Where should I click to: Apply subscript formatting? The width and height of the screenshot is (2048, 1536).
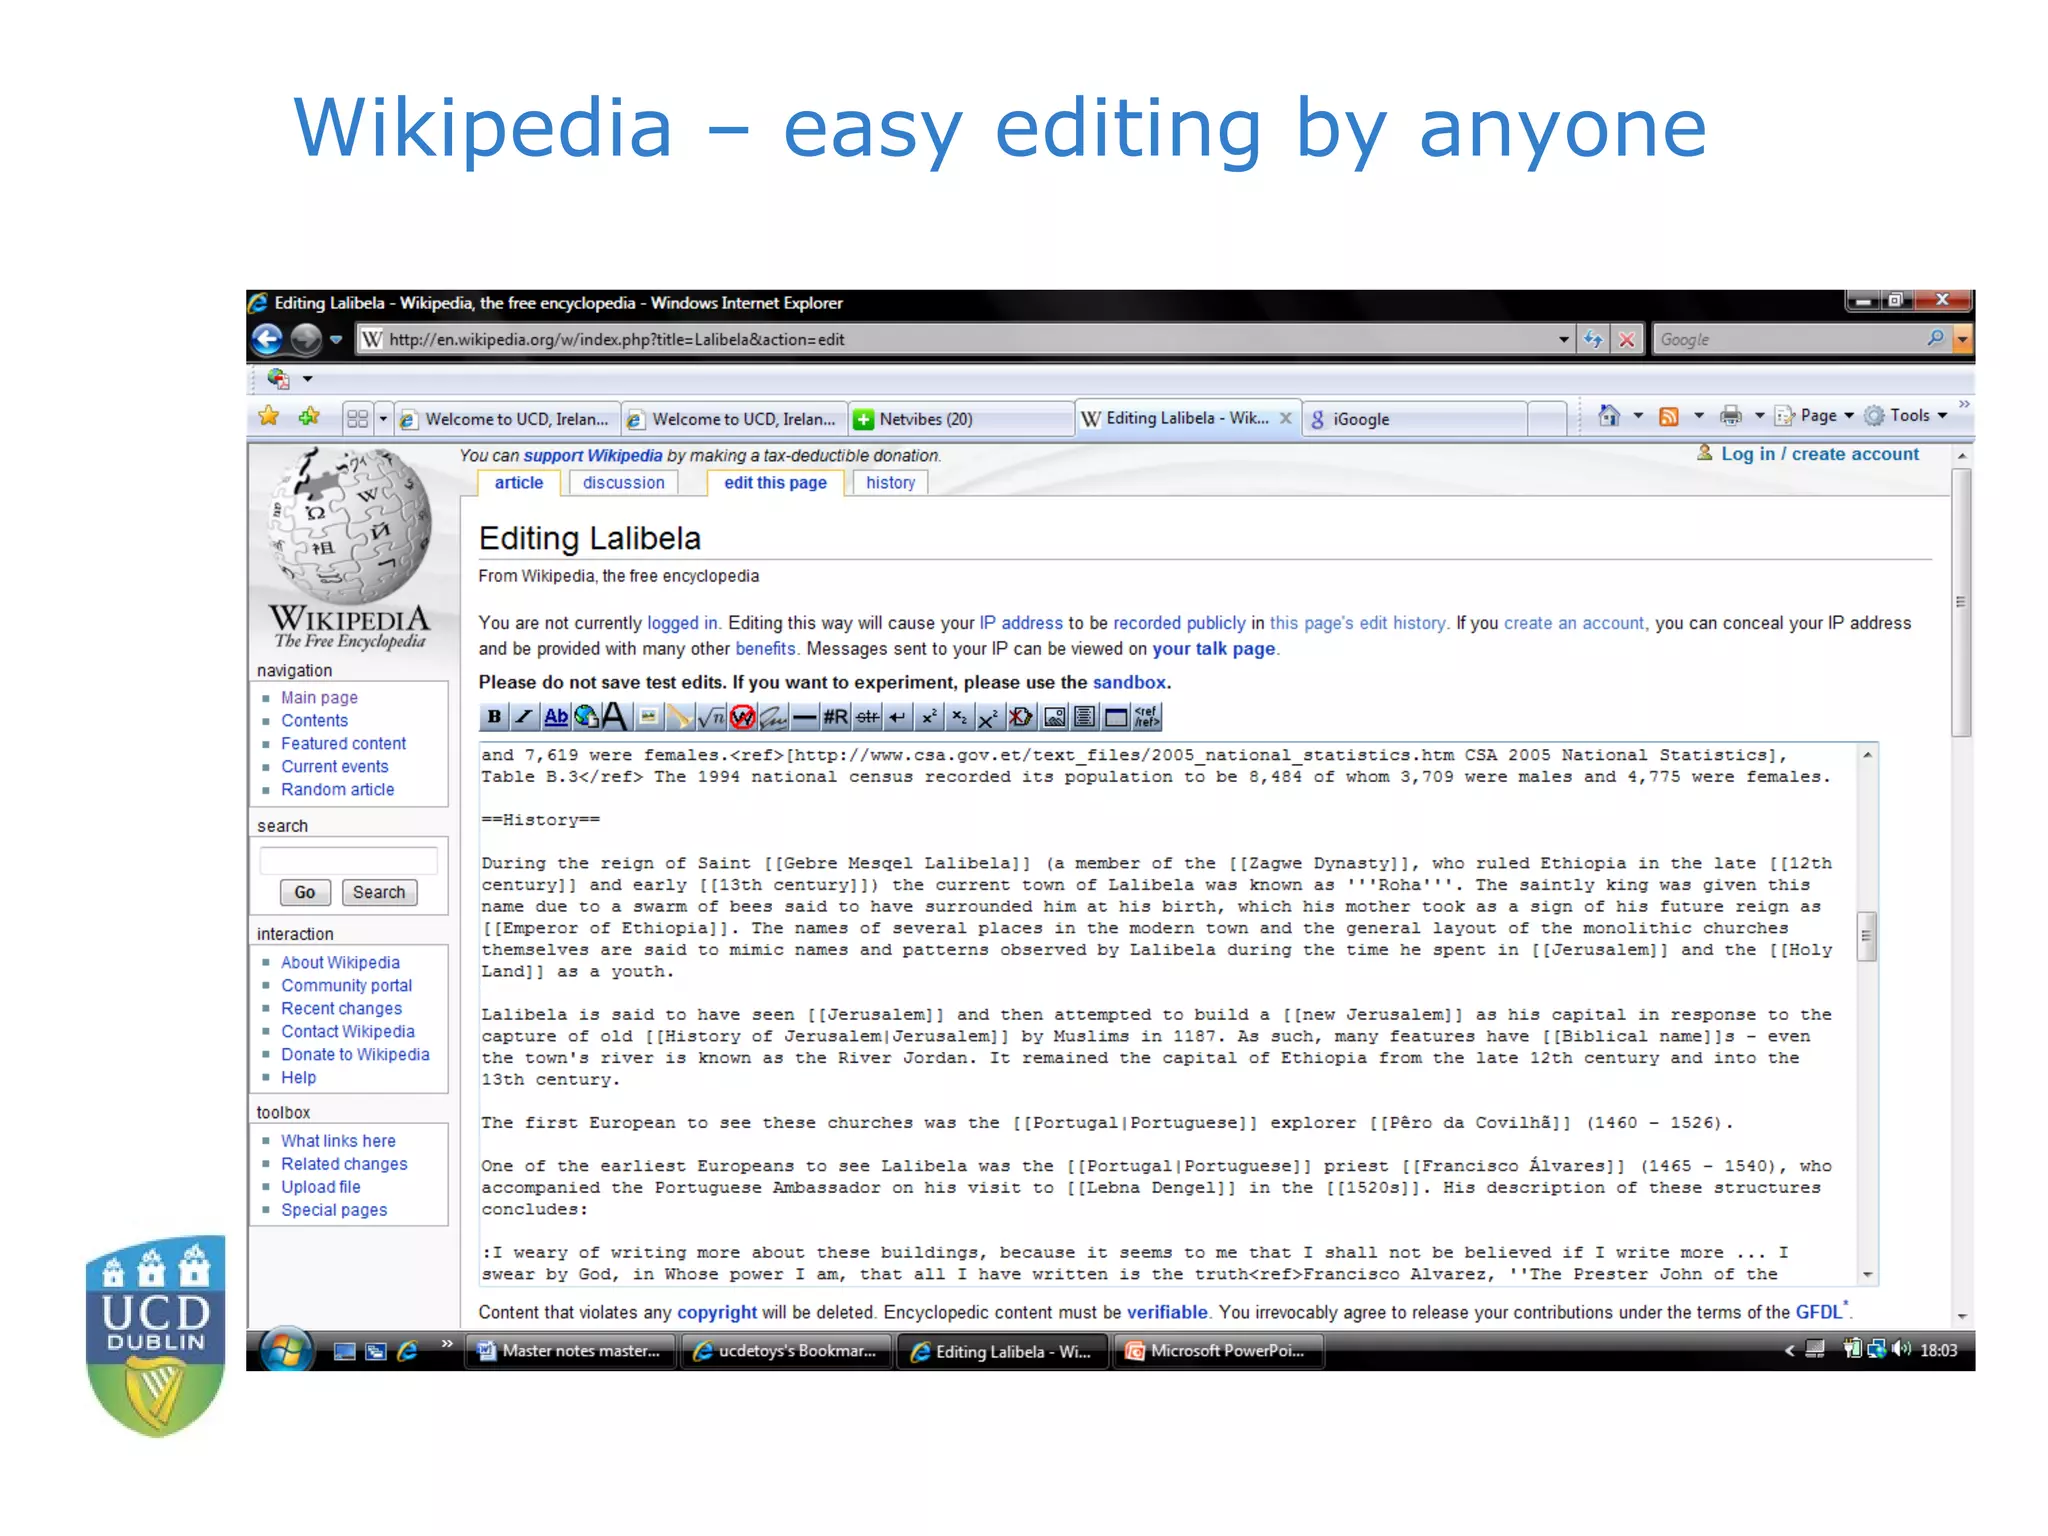(959, 716)
